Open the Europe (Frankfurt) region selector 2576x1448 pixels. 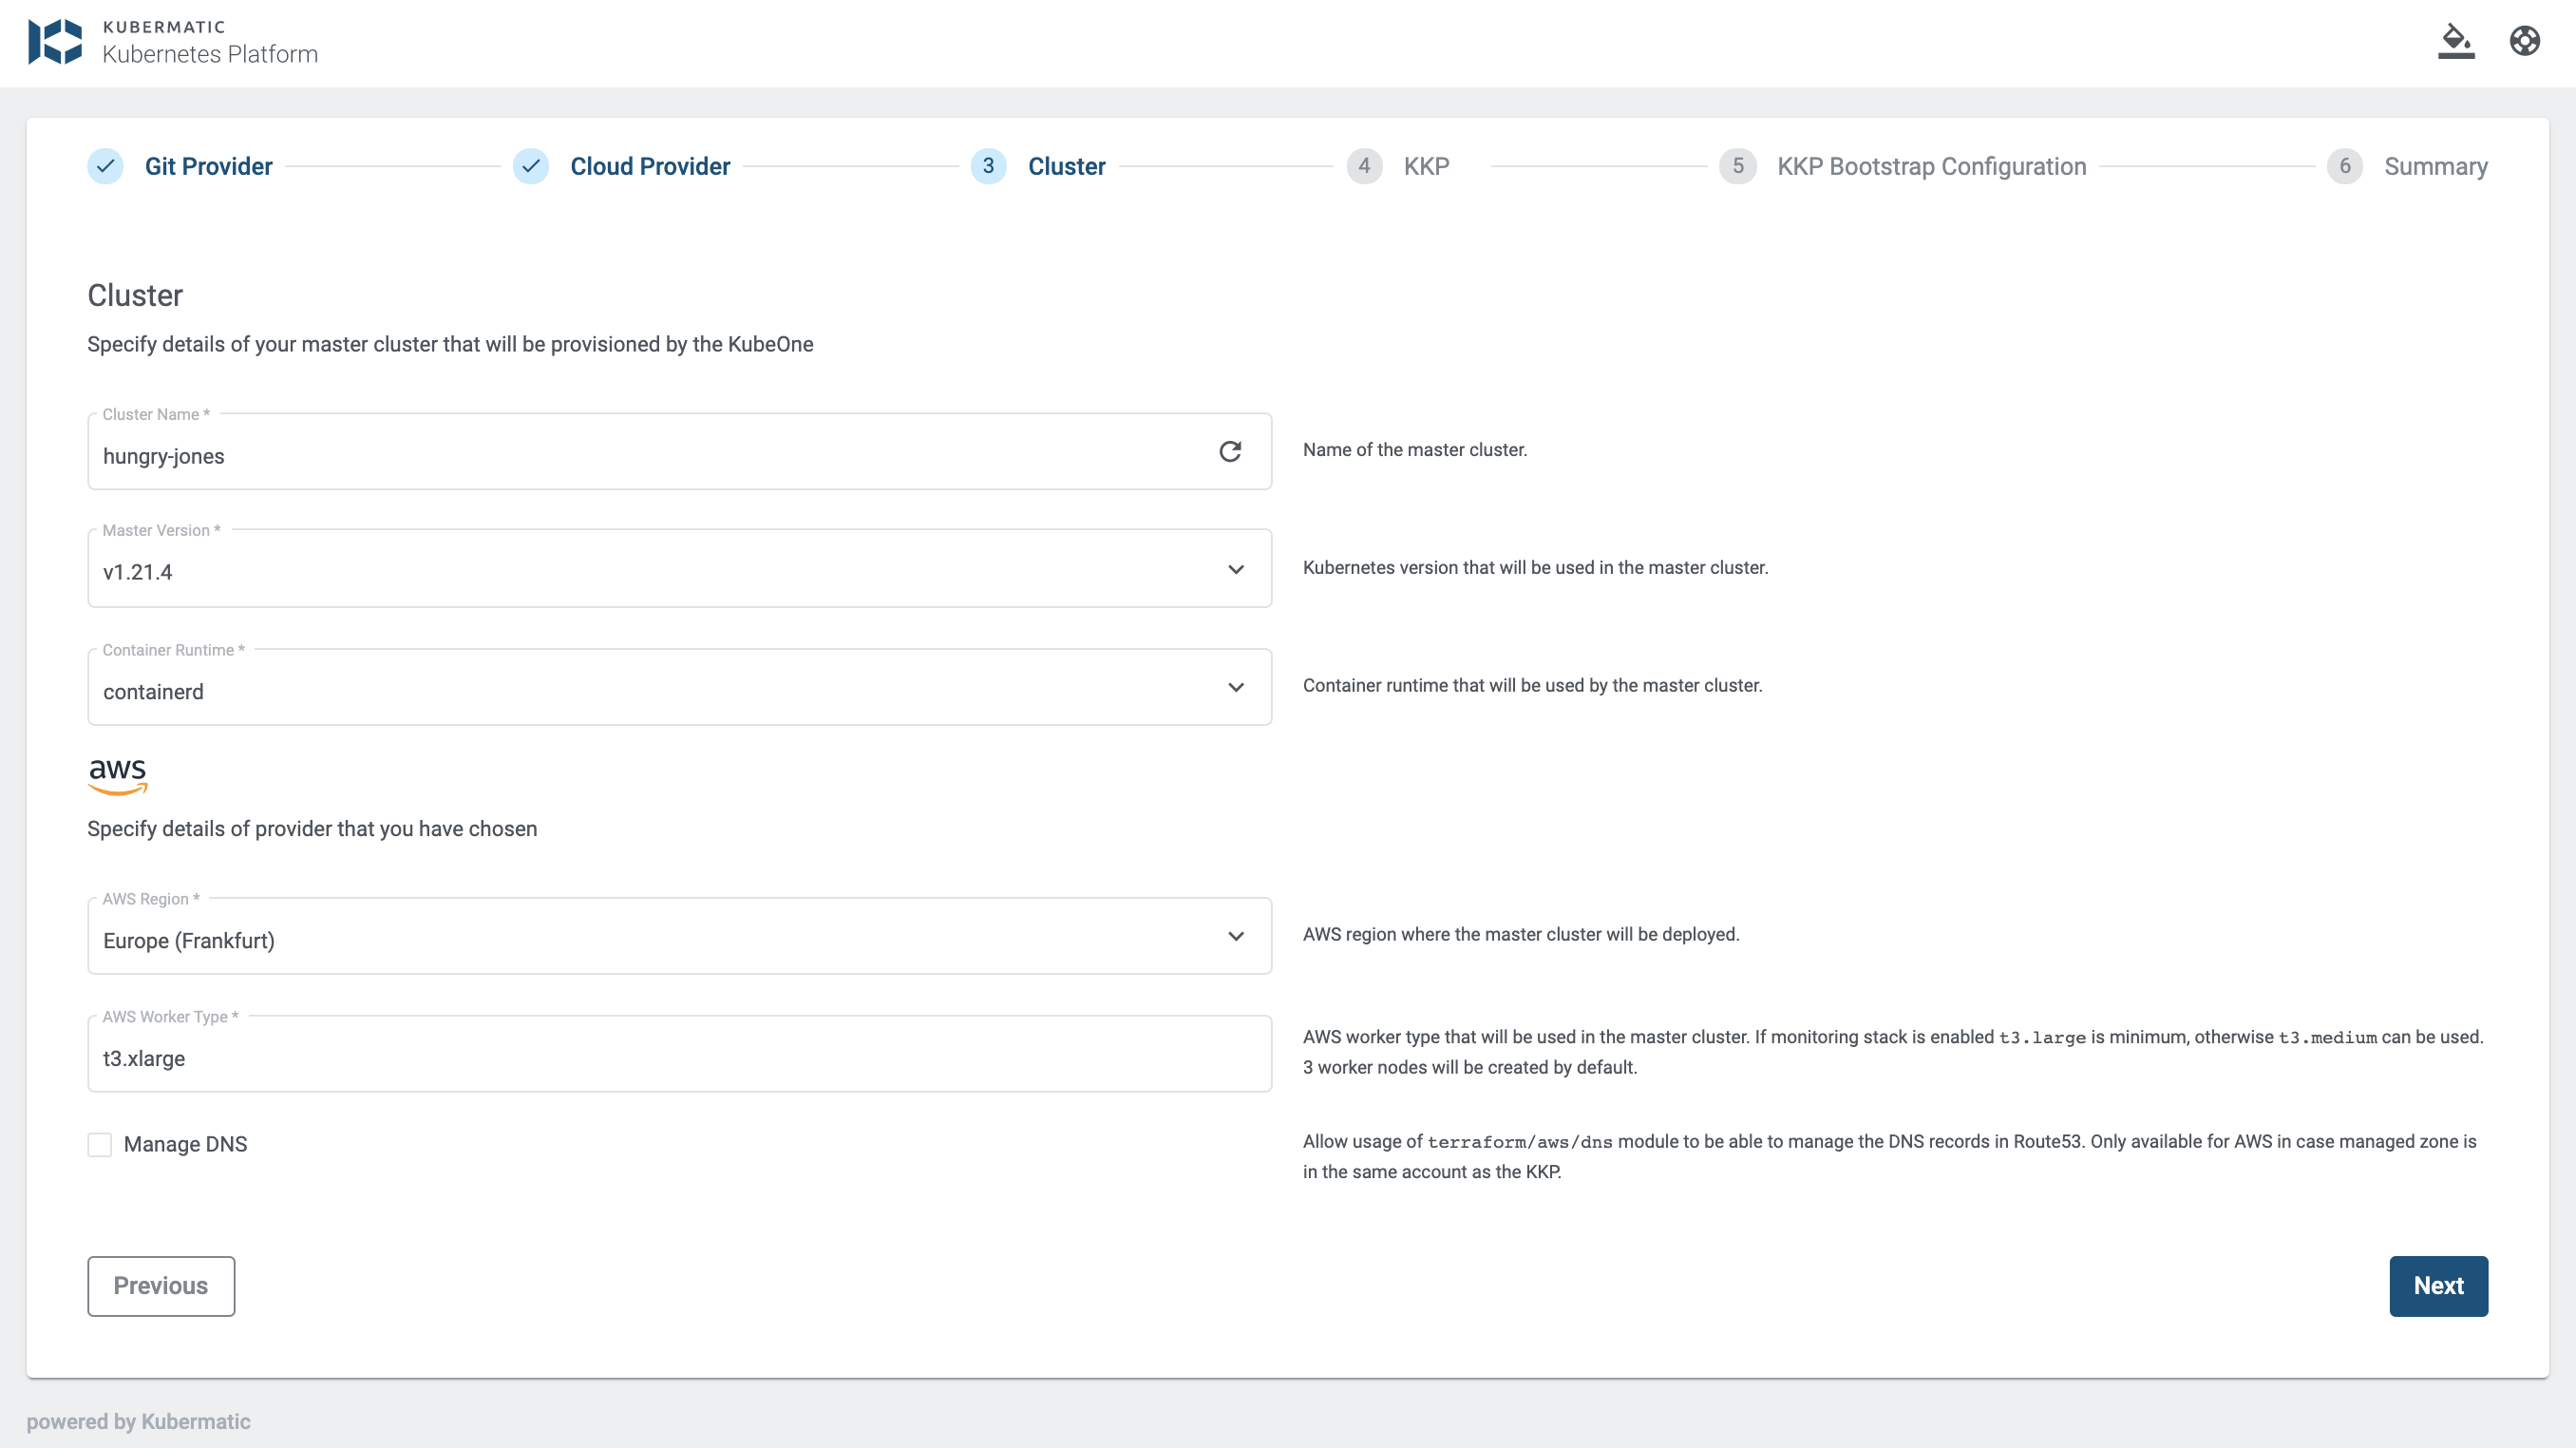tap(680, 936)
